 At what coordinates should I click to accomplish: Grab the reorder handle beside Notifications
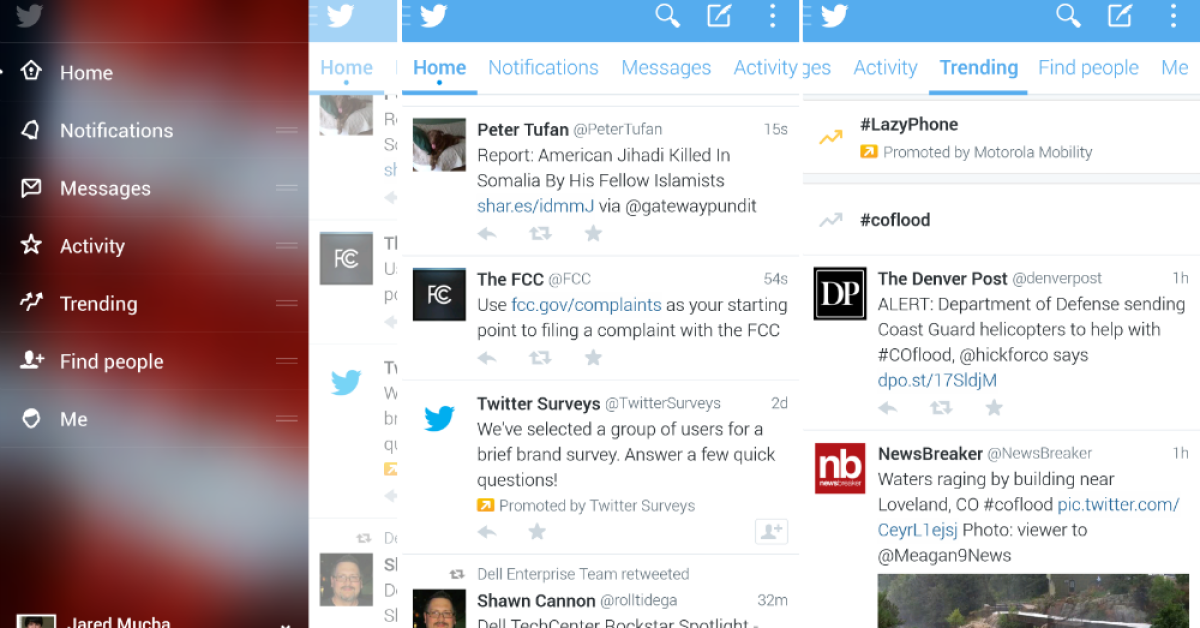tap(287, 130)
